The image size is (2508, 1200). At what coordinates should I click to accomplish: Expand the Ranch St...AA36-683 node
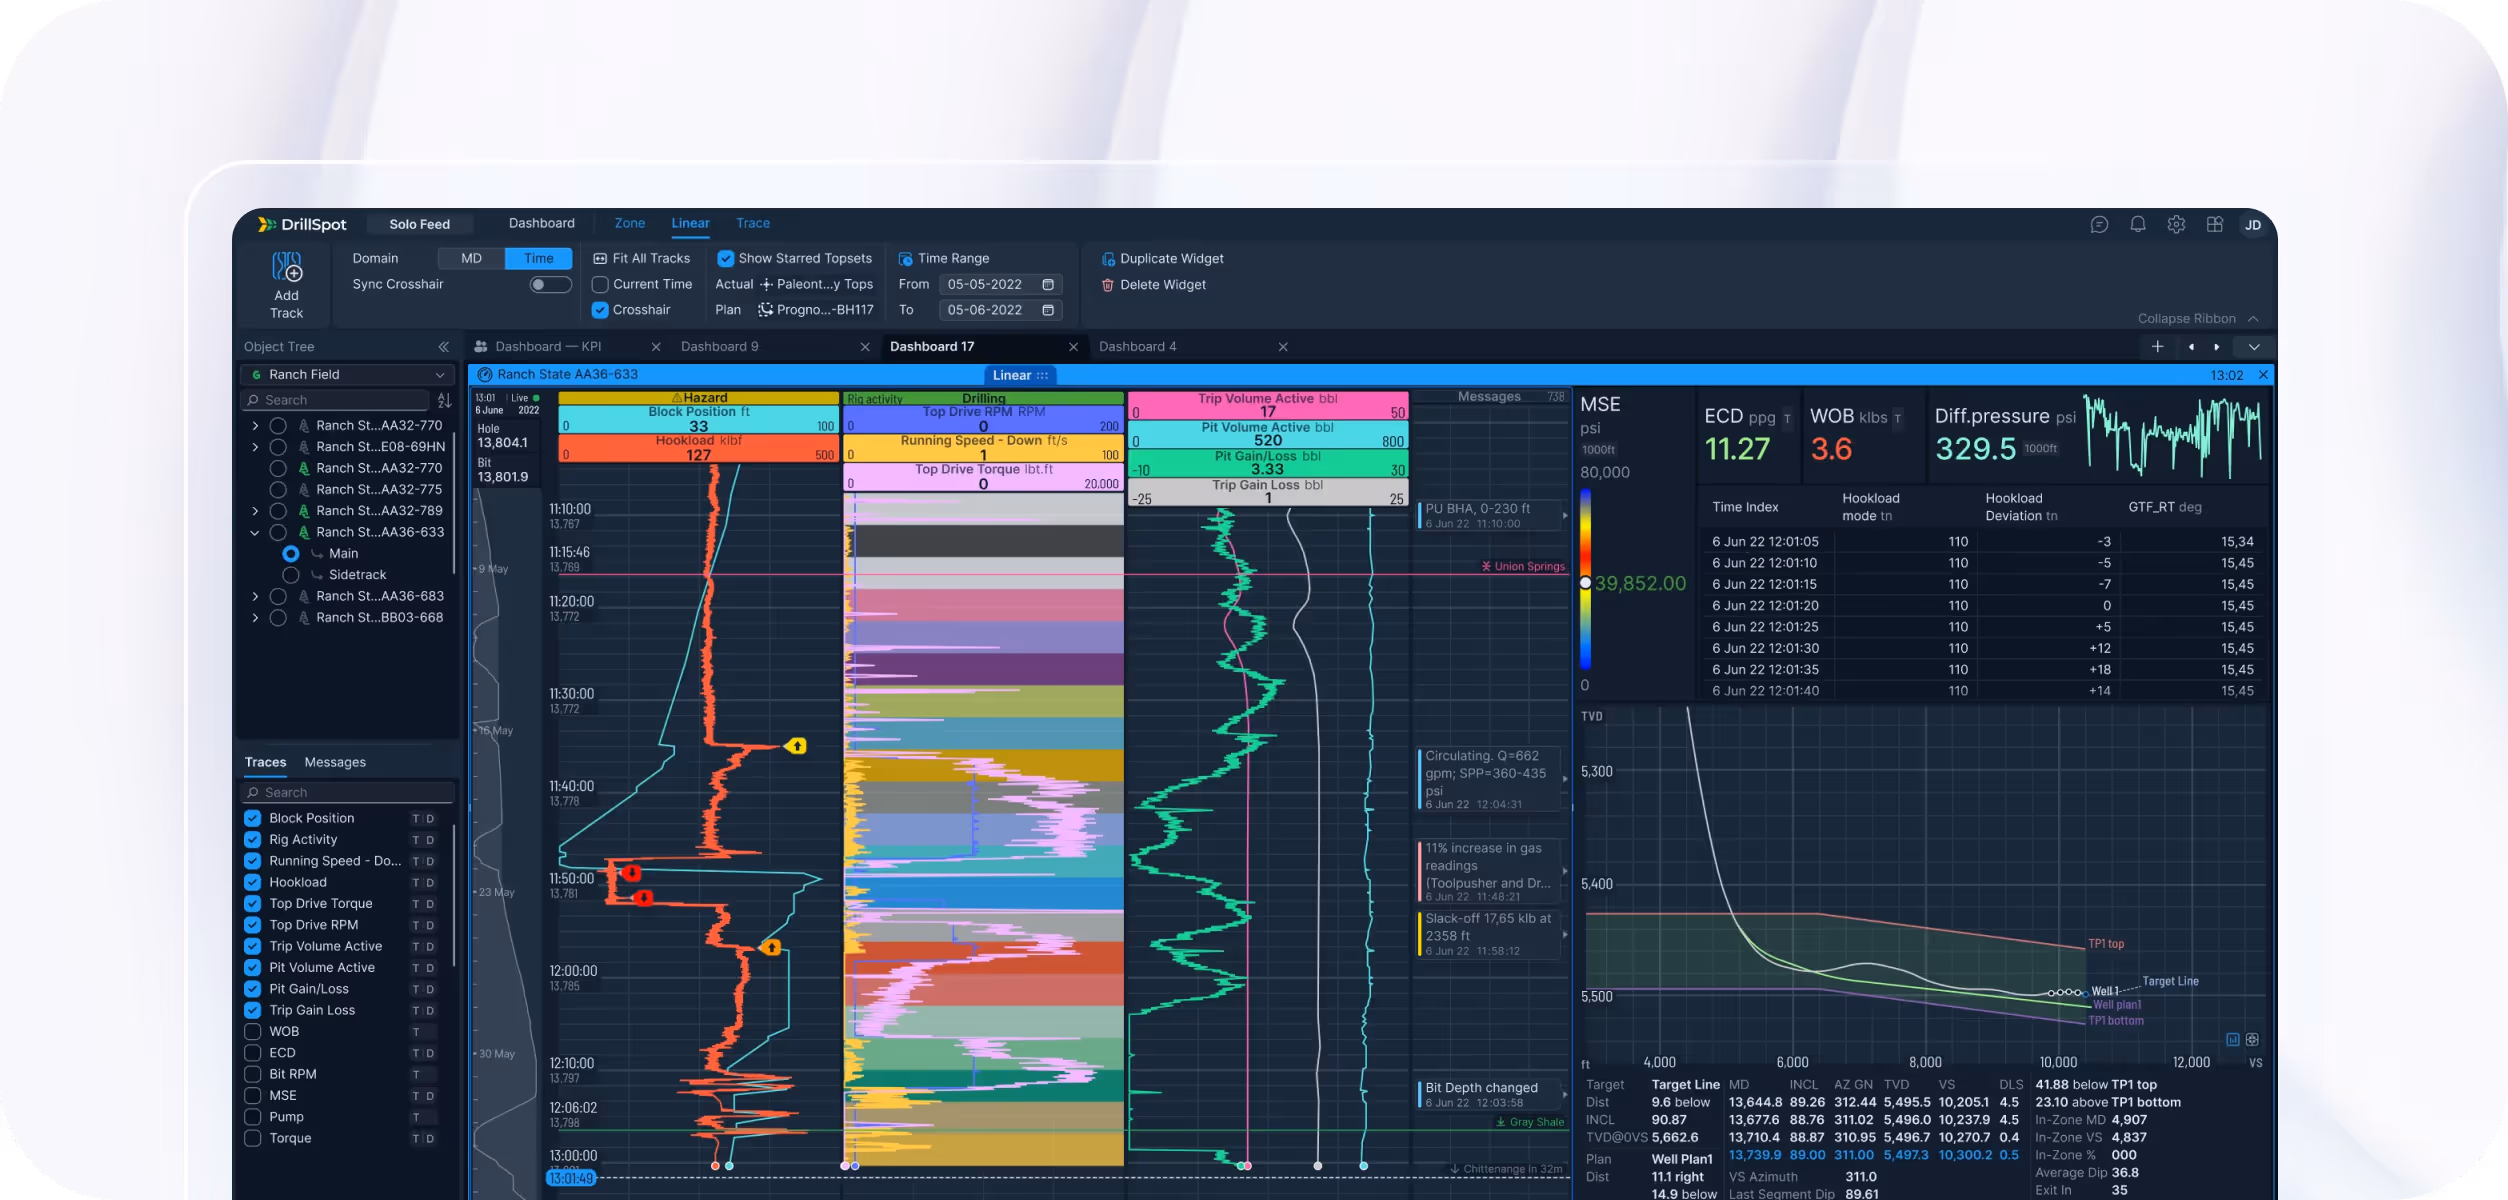[255, 597]
